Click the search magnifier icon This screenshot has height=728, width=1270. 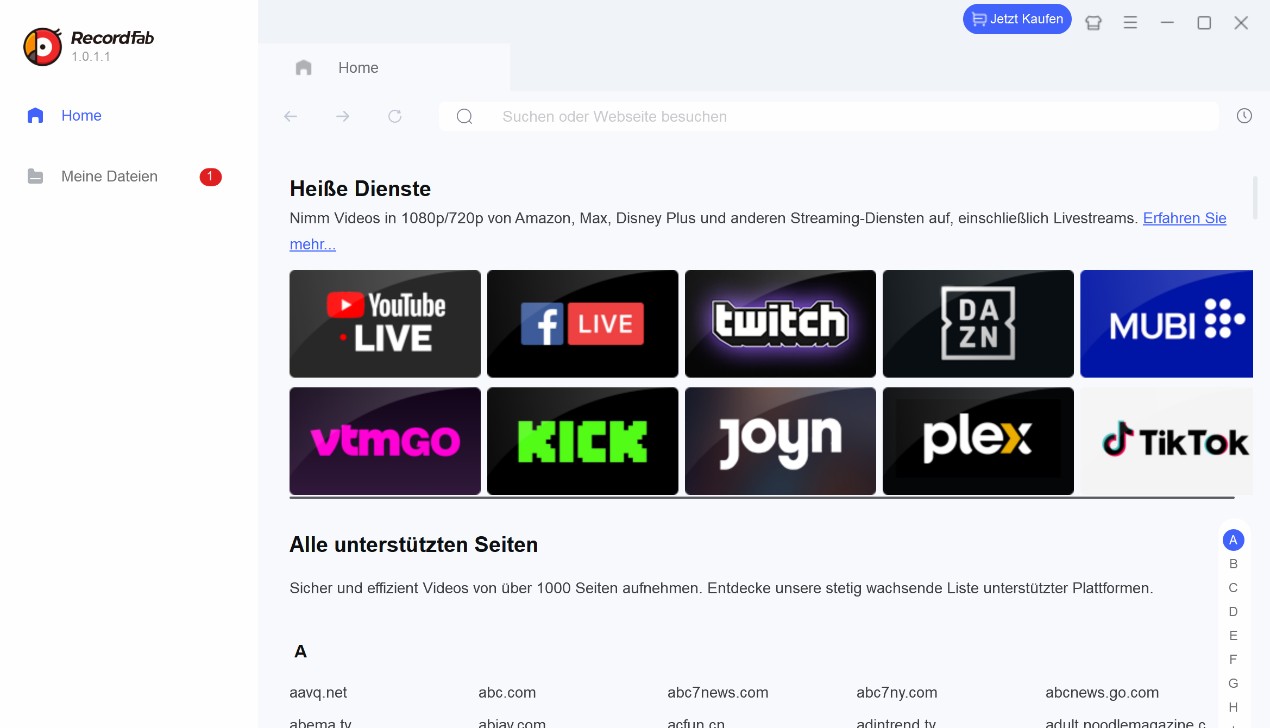coord(464,117)
